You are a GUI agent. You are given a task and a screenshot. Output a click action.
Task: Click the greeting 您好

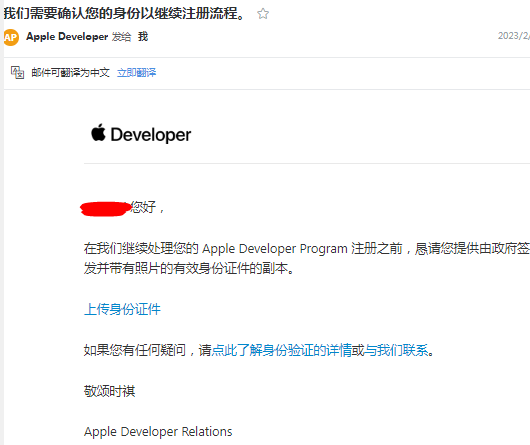point(143,207)
